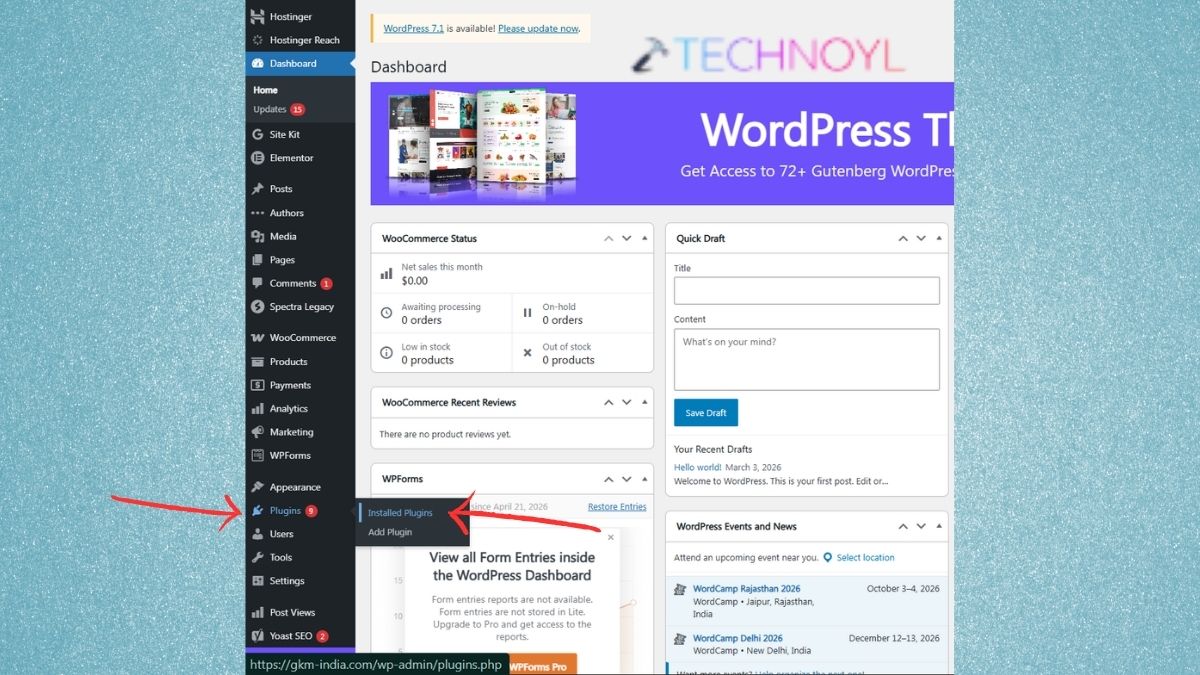Move WordPress Events and News widget up
Screen dimensions: 1200x675
point(902,527)
